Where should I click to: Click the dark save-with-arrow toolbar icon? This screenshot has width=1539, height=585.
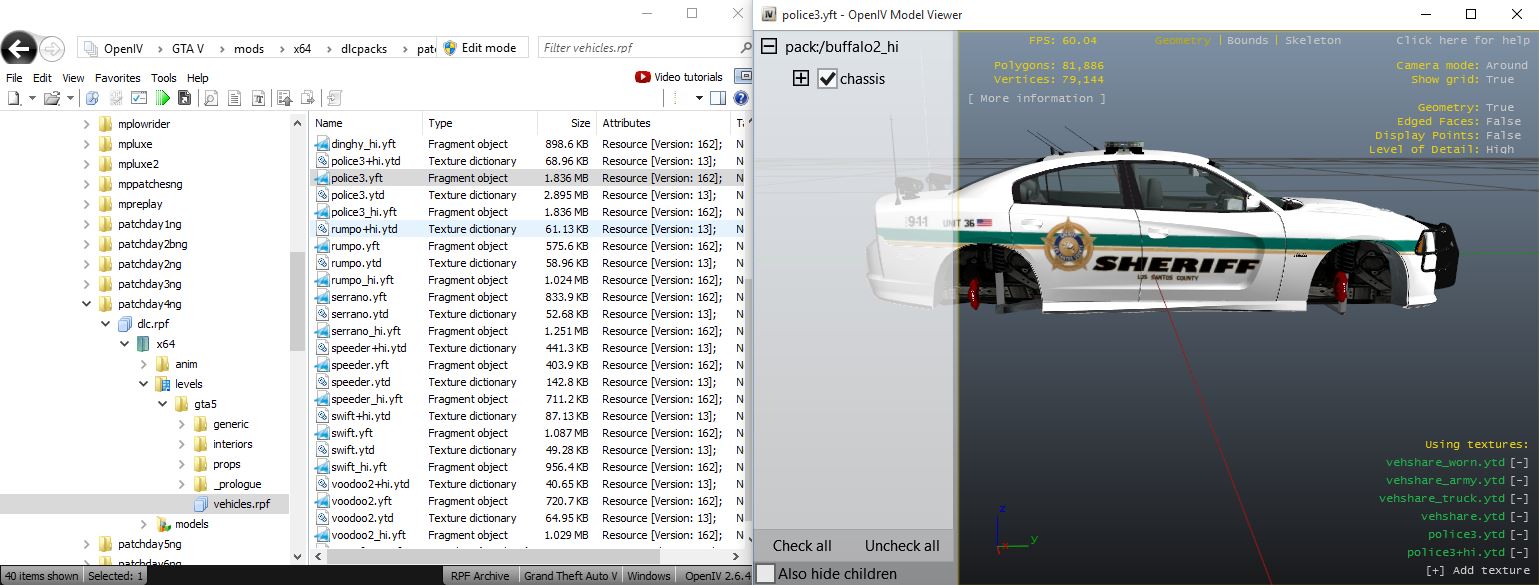(x=184, y=98)
